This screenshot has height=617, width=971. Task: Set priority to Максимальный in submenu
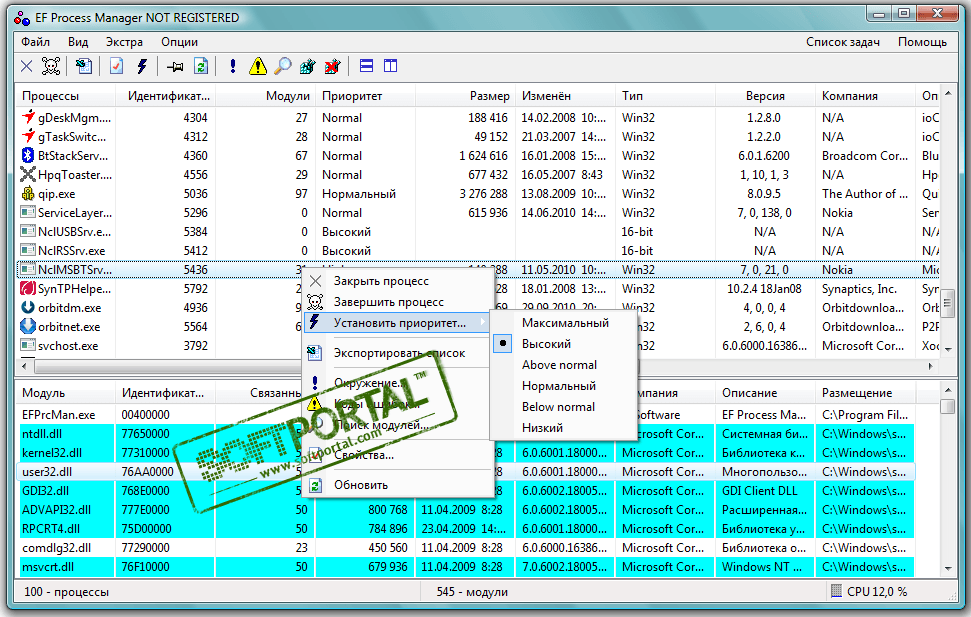coord(565,323)
